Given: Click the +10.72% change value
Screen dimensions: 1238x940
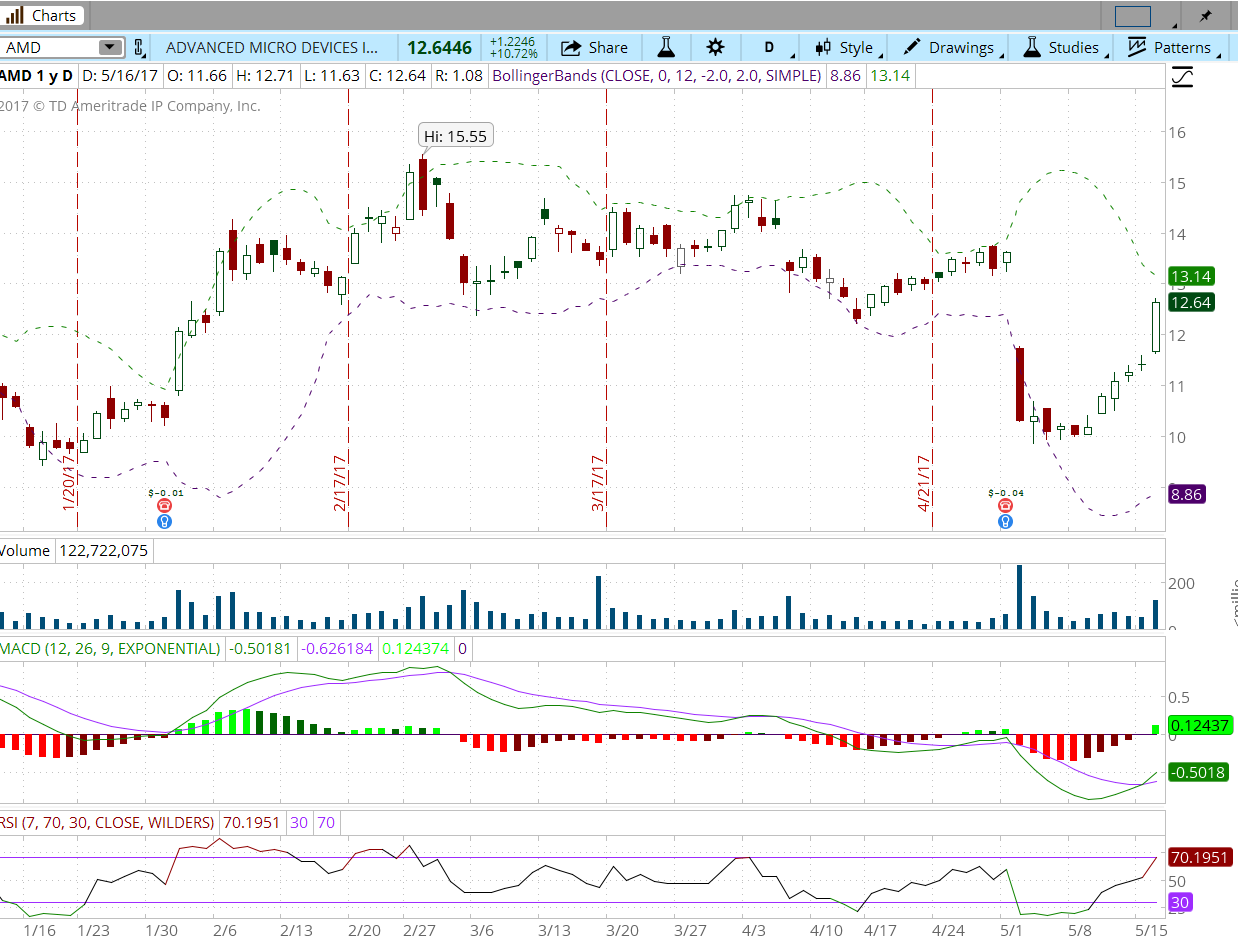Looking at the screenshot, I should [x=513, y=54].
